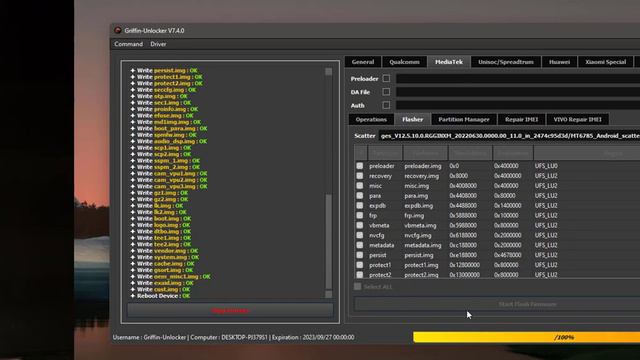The width and height of the screenshot is (640, 360).
Task: Click the 'Reboot Device : OK' log line
Action: [160, 296]
